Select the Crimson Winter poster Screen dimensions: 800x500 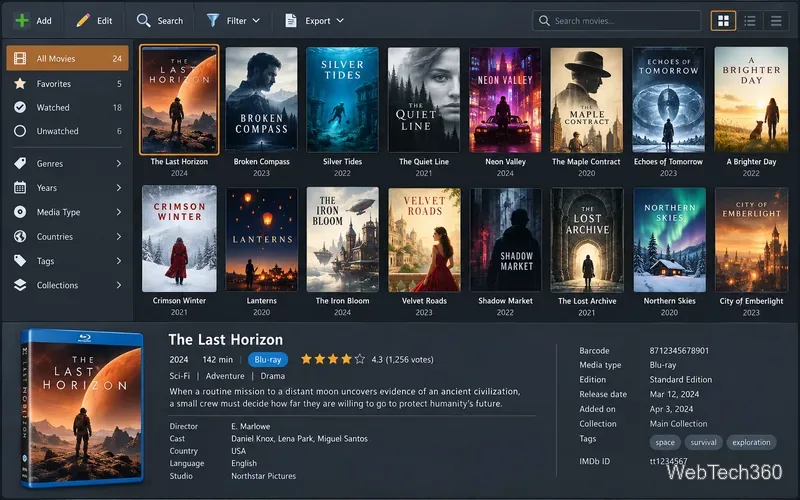tap(179, 239)
